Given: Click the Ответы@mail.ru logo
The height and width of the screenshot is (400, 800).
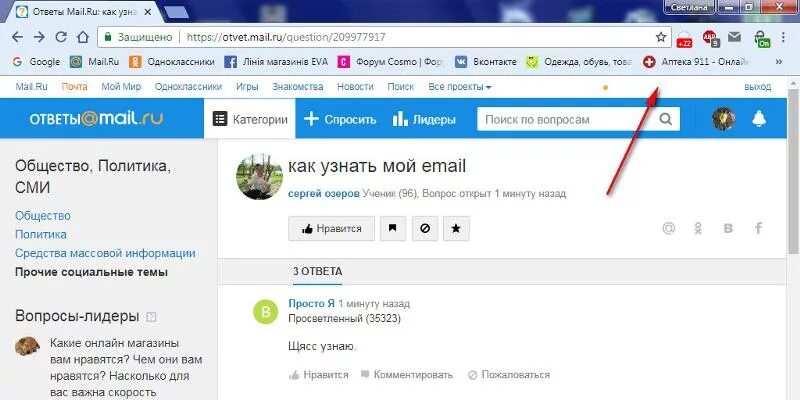Looking at the screenshot, I should (96, 119).
